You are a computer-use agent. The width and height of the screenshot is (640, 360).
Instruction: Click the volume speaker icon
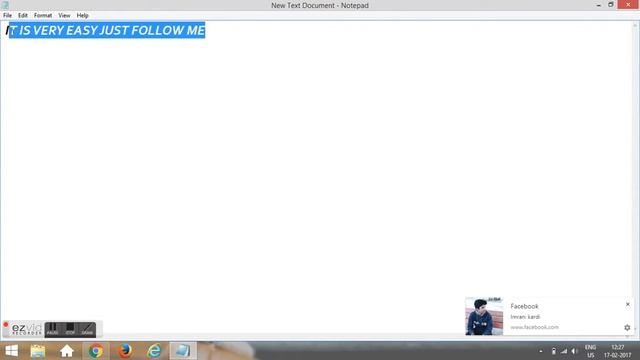point(574,351)
